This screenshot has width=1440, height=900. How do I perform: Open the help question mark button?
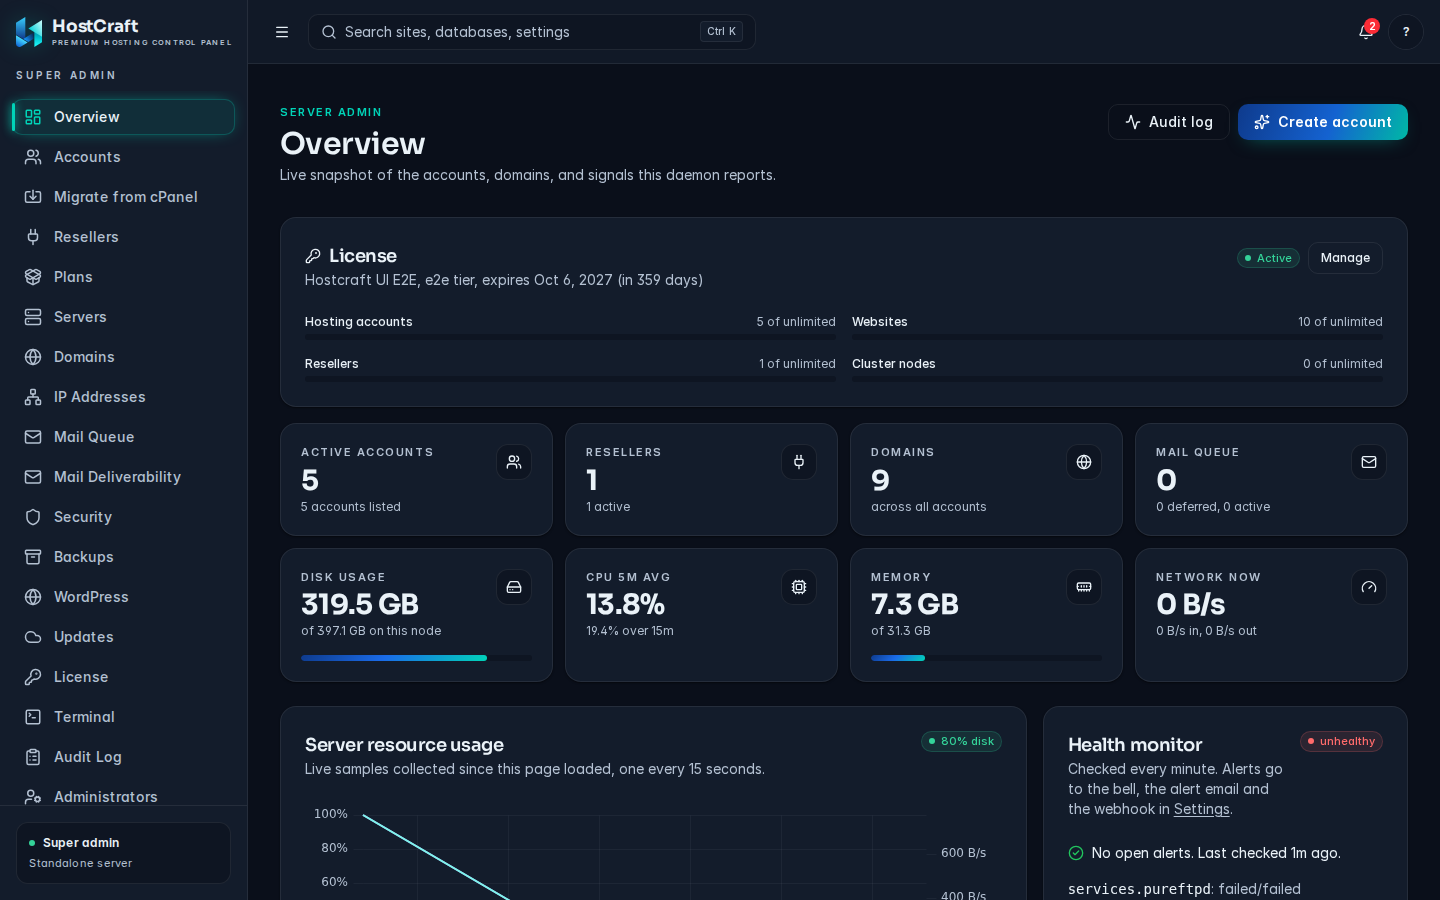1406,32
